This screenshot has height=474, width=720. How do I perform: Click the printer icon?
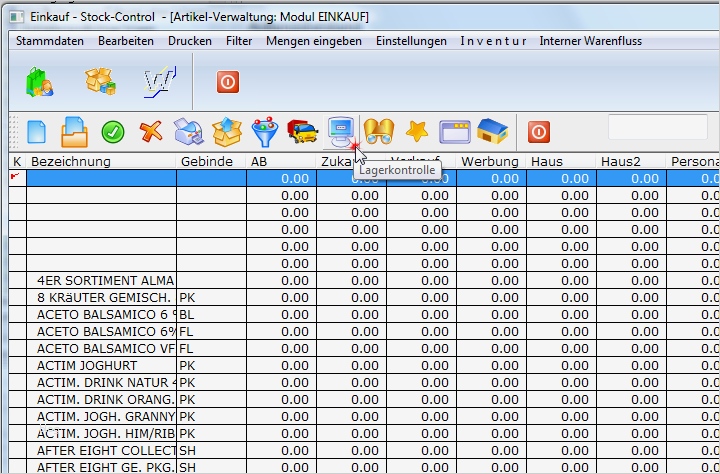click(x=189, y=132)
